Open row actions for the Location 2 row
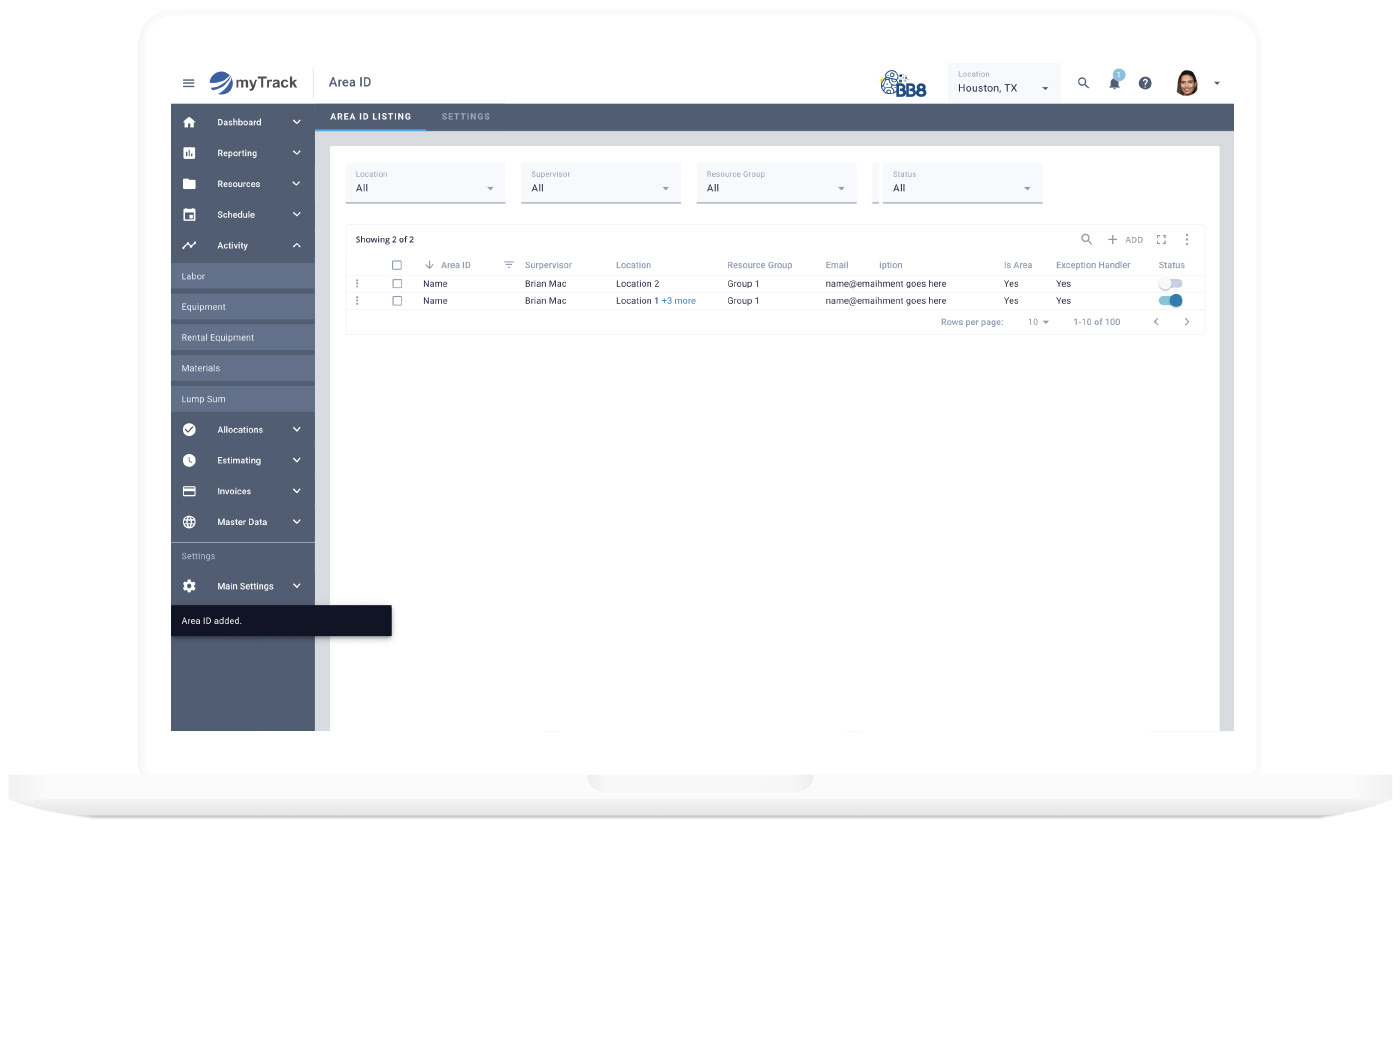1400x1050 pixels. [x=357, y=284]
